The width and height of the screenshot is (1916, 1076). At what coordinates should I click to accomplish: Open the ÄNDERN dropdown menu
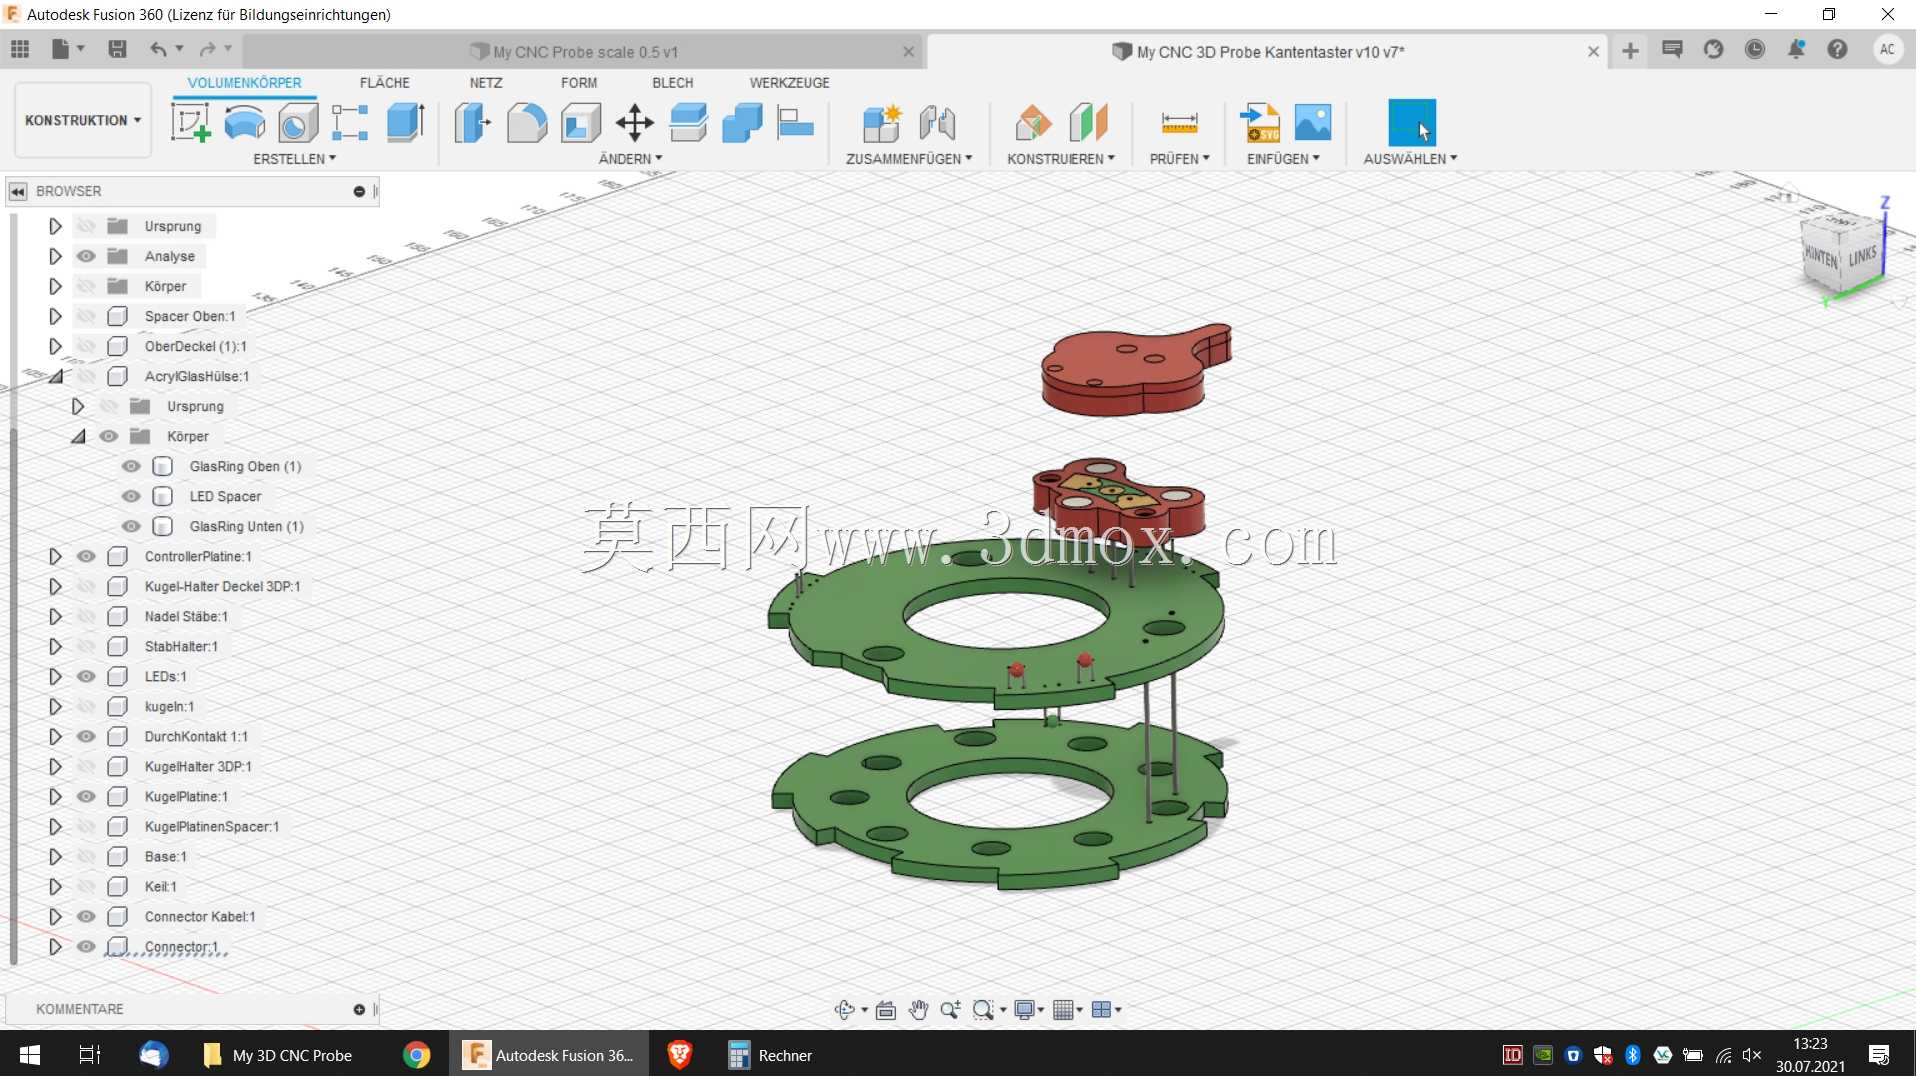(x=630, y=159)
